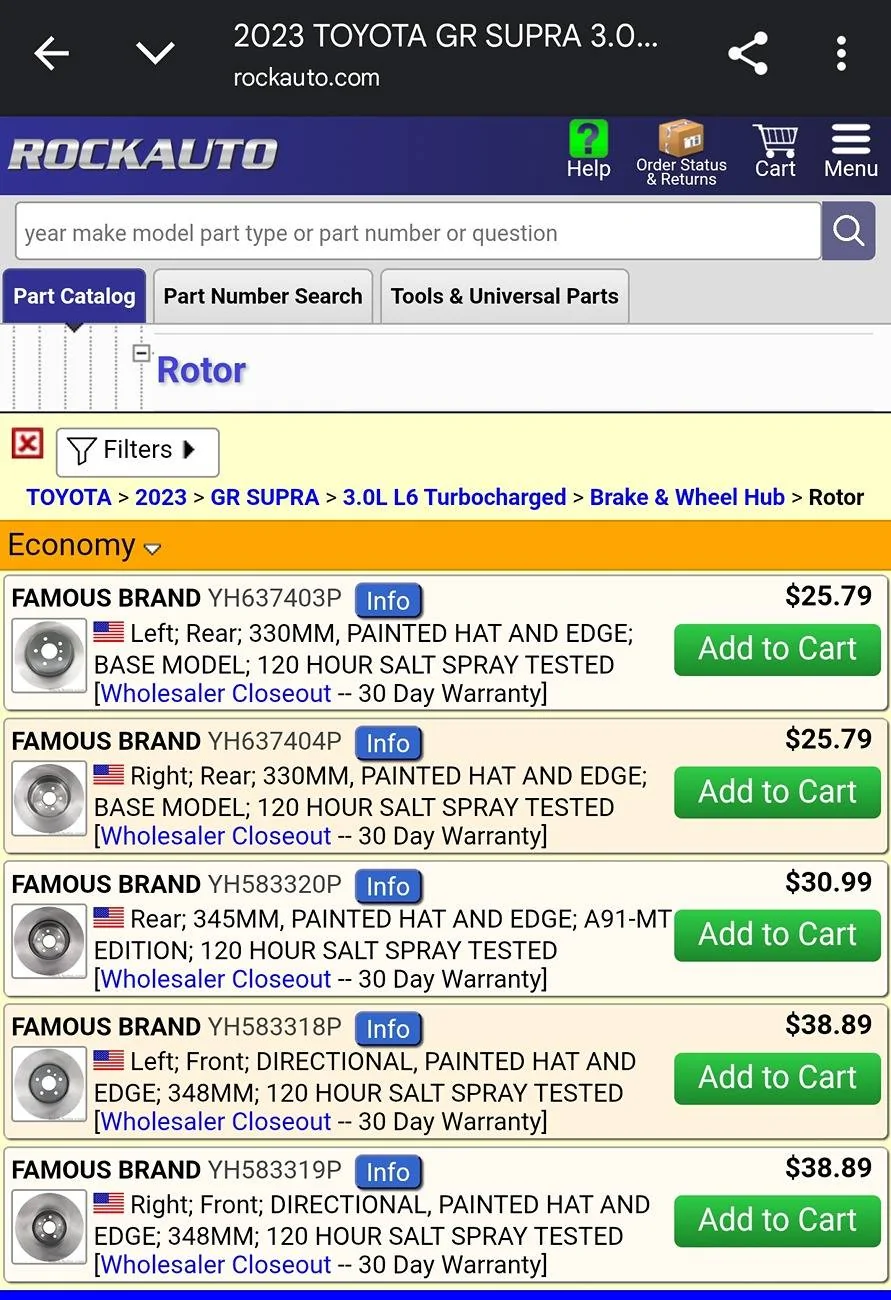Viewport: 891px width, 1300px height.
Task: Click the magnifying glass search button
Action: [x=848, y=231]
